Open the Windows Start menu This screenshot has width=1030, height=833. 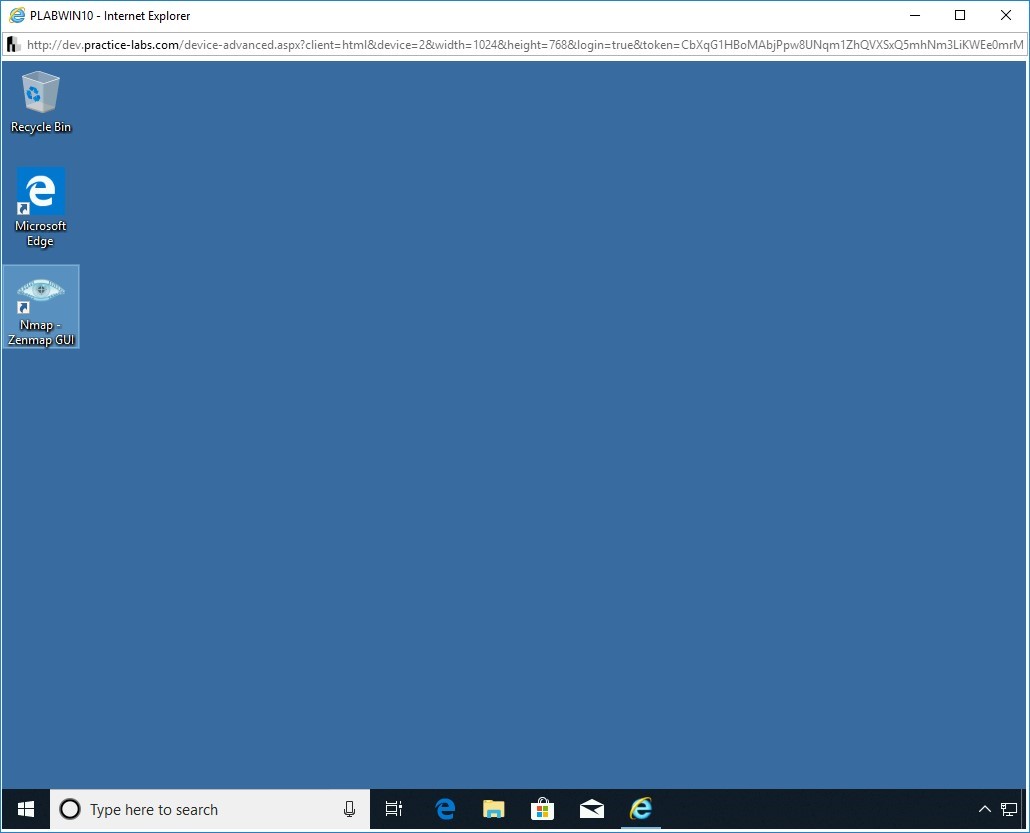coord(26,809)
